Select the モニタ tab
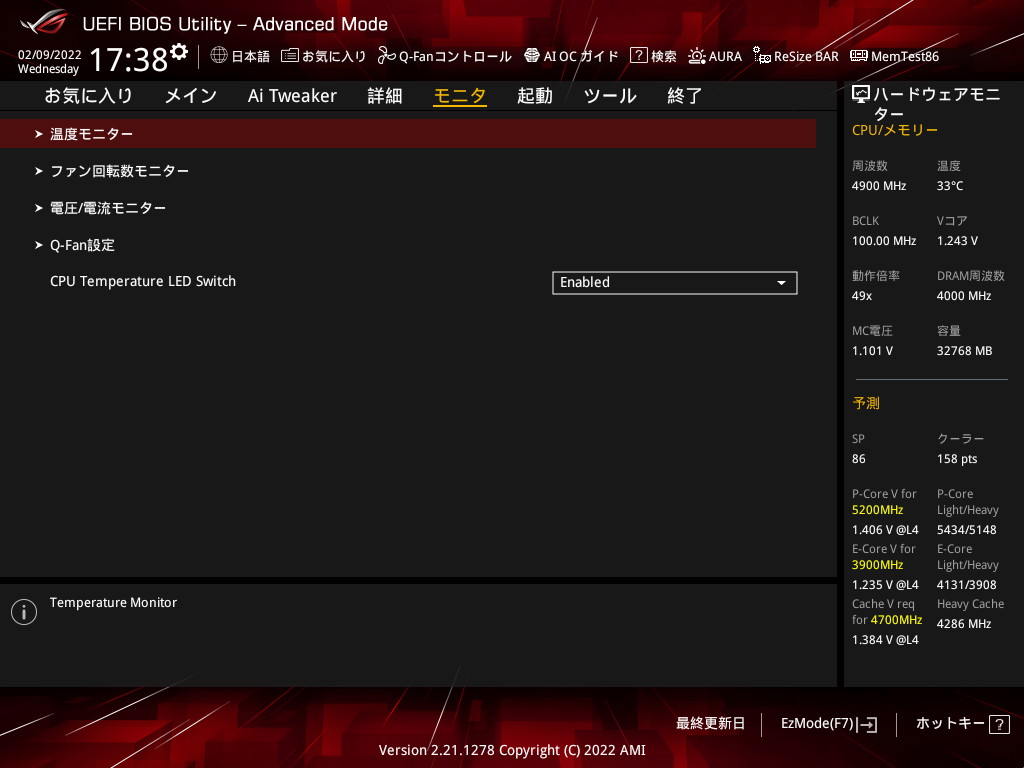Viewport: 1024px width, 768px height. (460, 96)
